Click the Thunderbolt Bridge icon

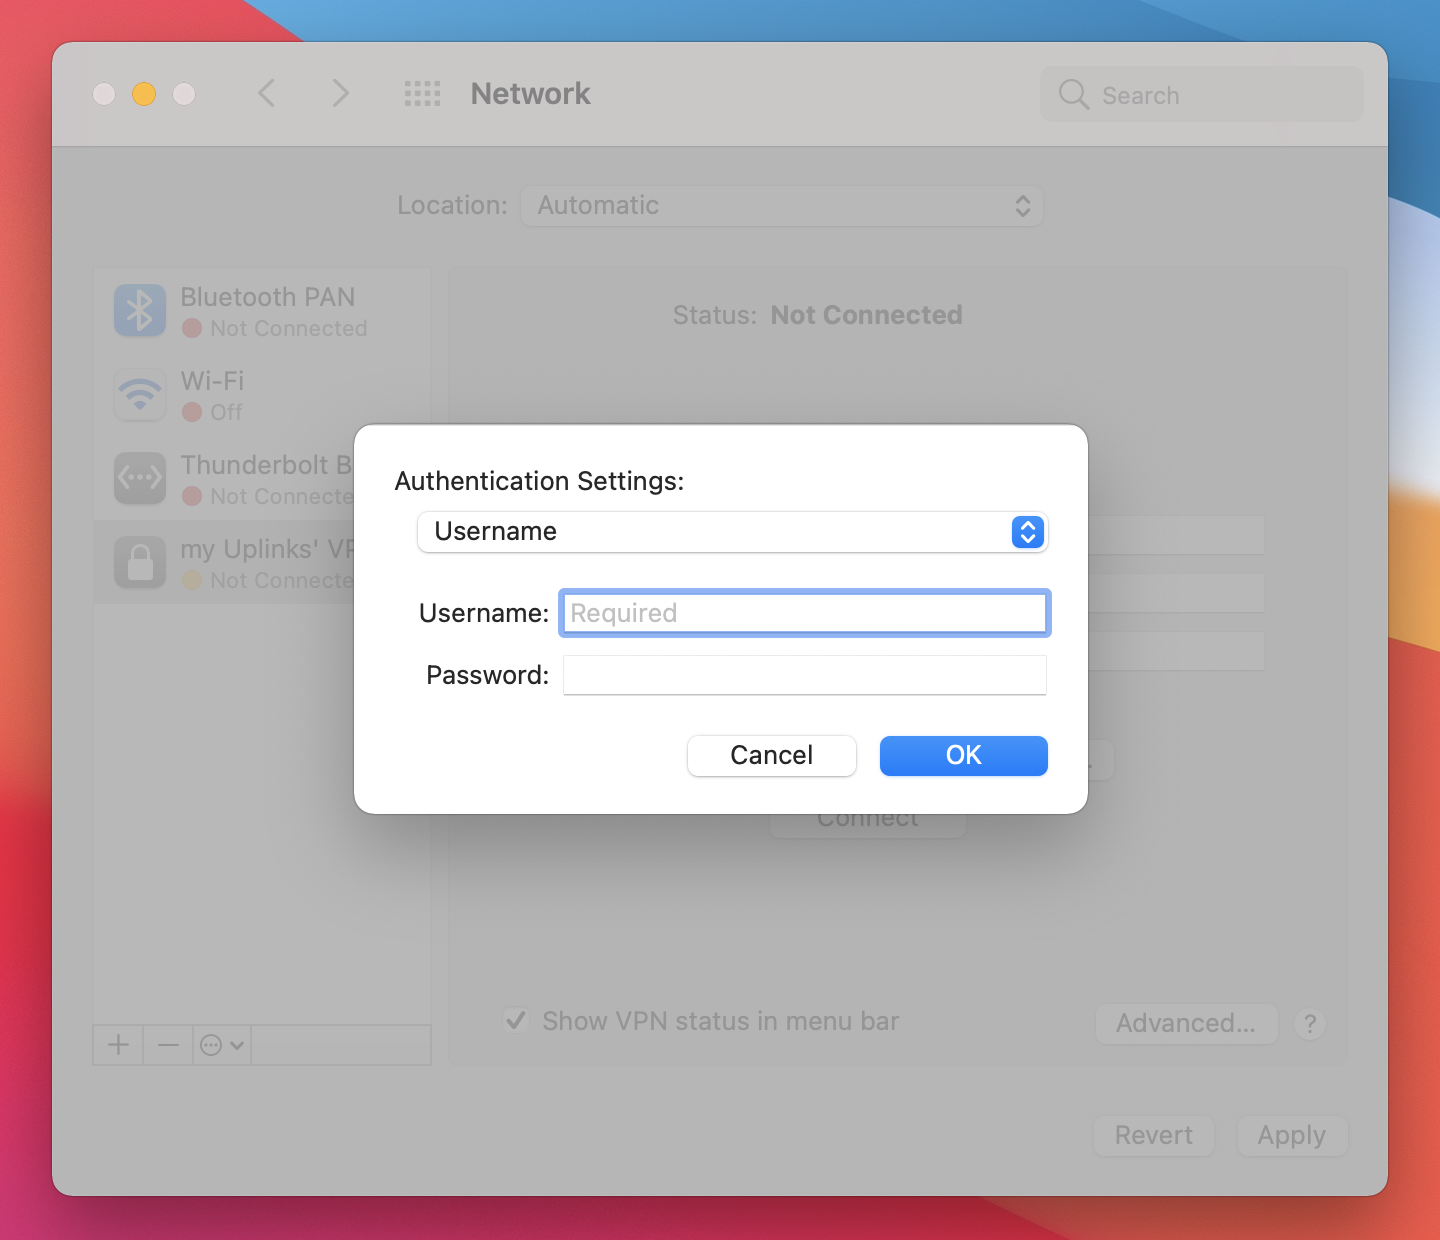[140, 478]
